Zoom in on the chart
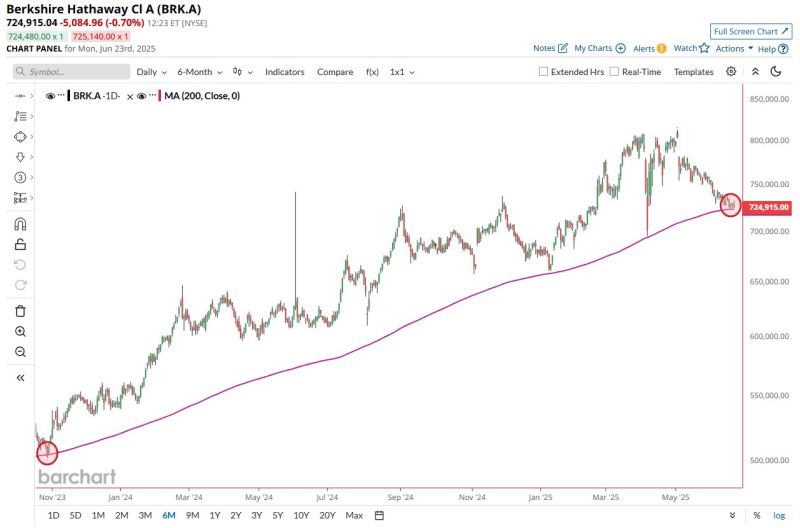Screen dimensions: 800x528 [20, 331]
